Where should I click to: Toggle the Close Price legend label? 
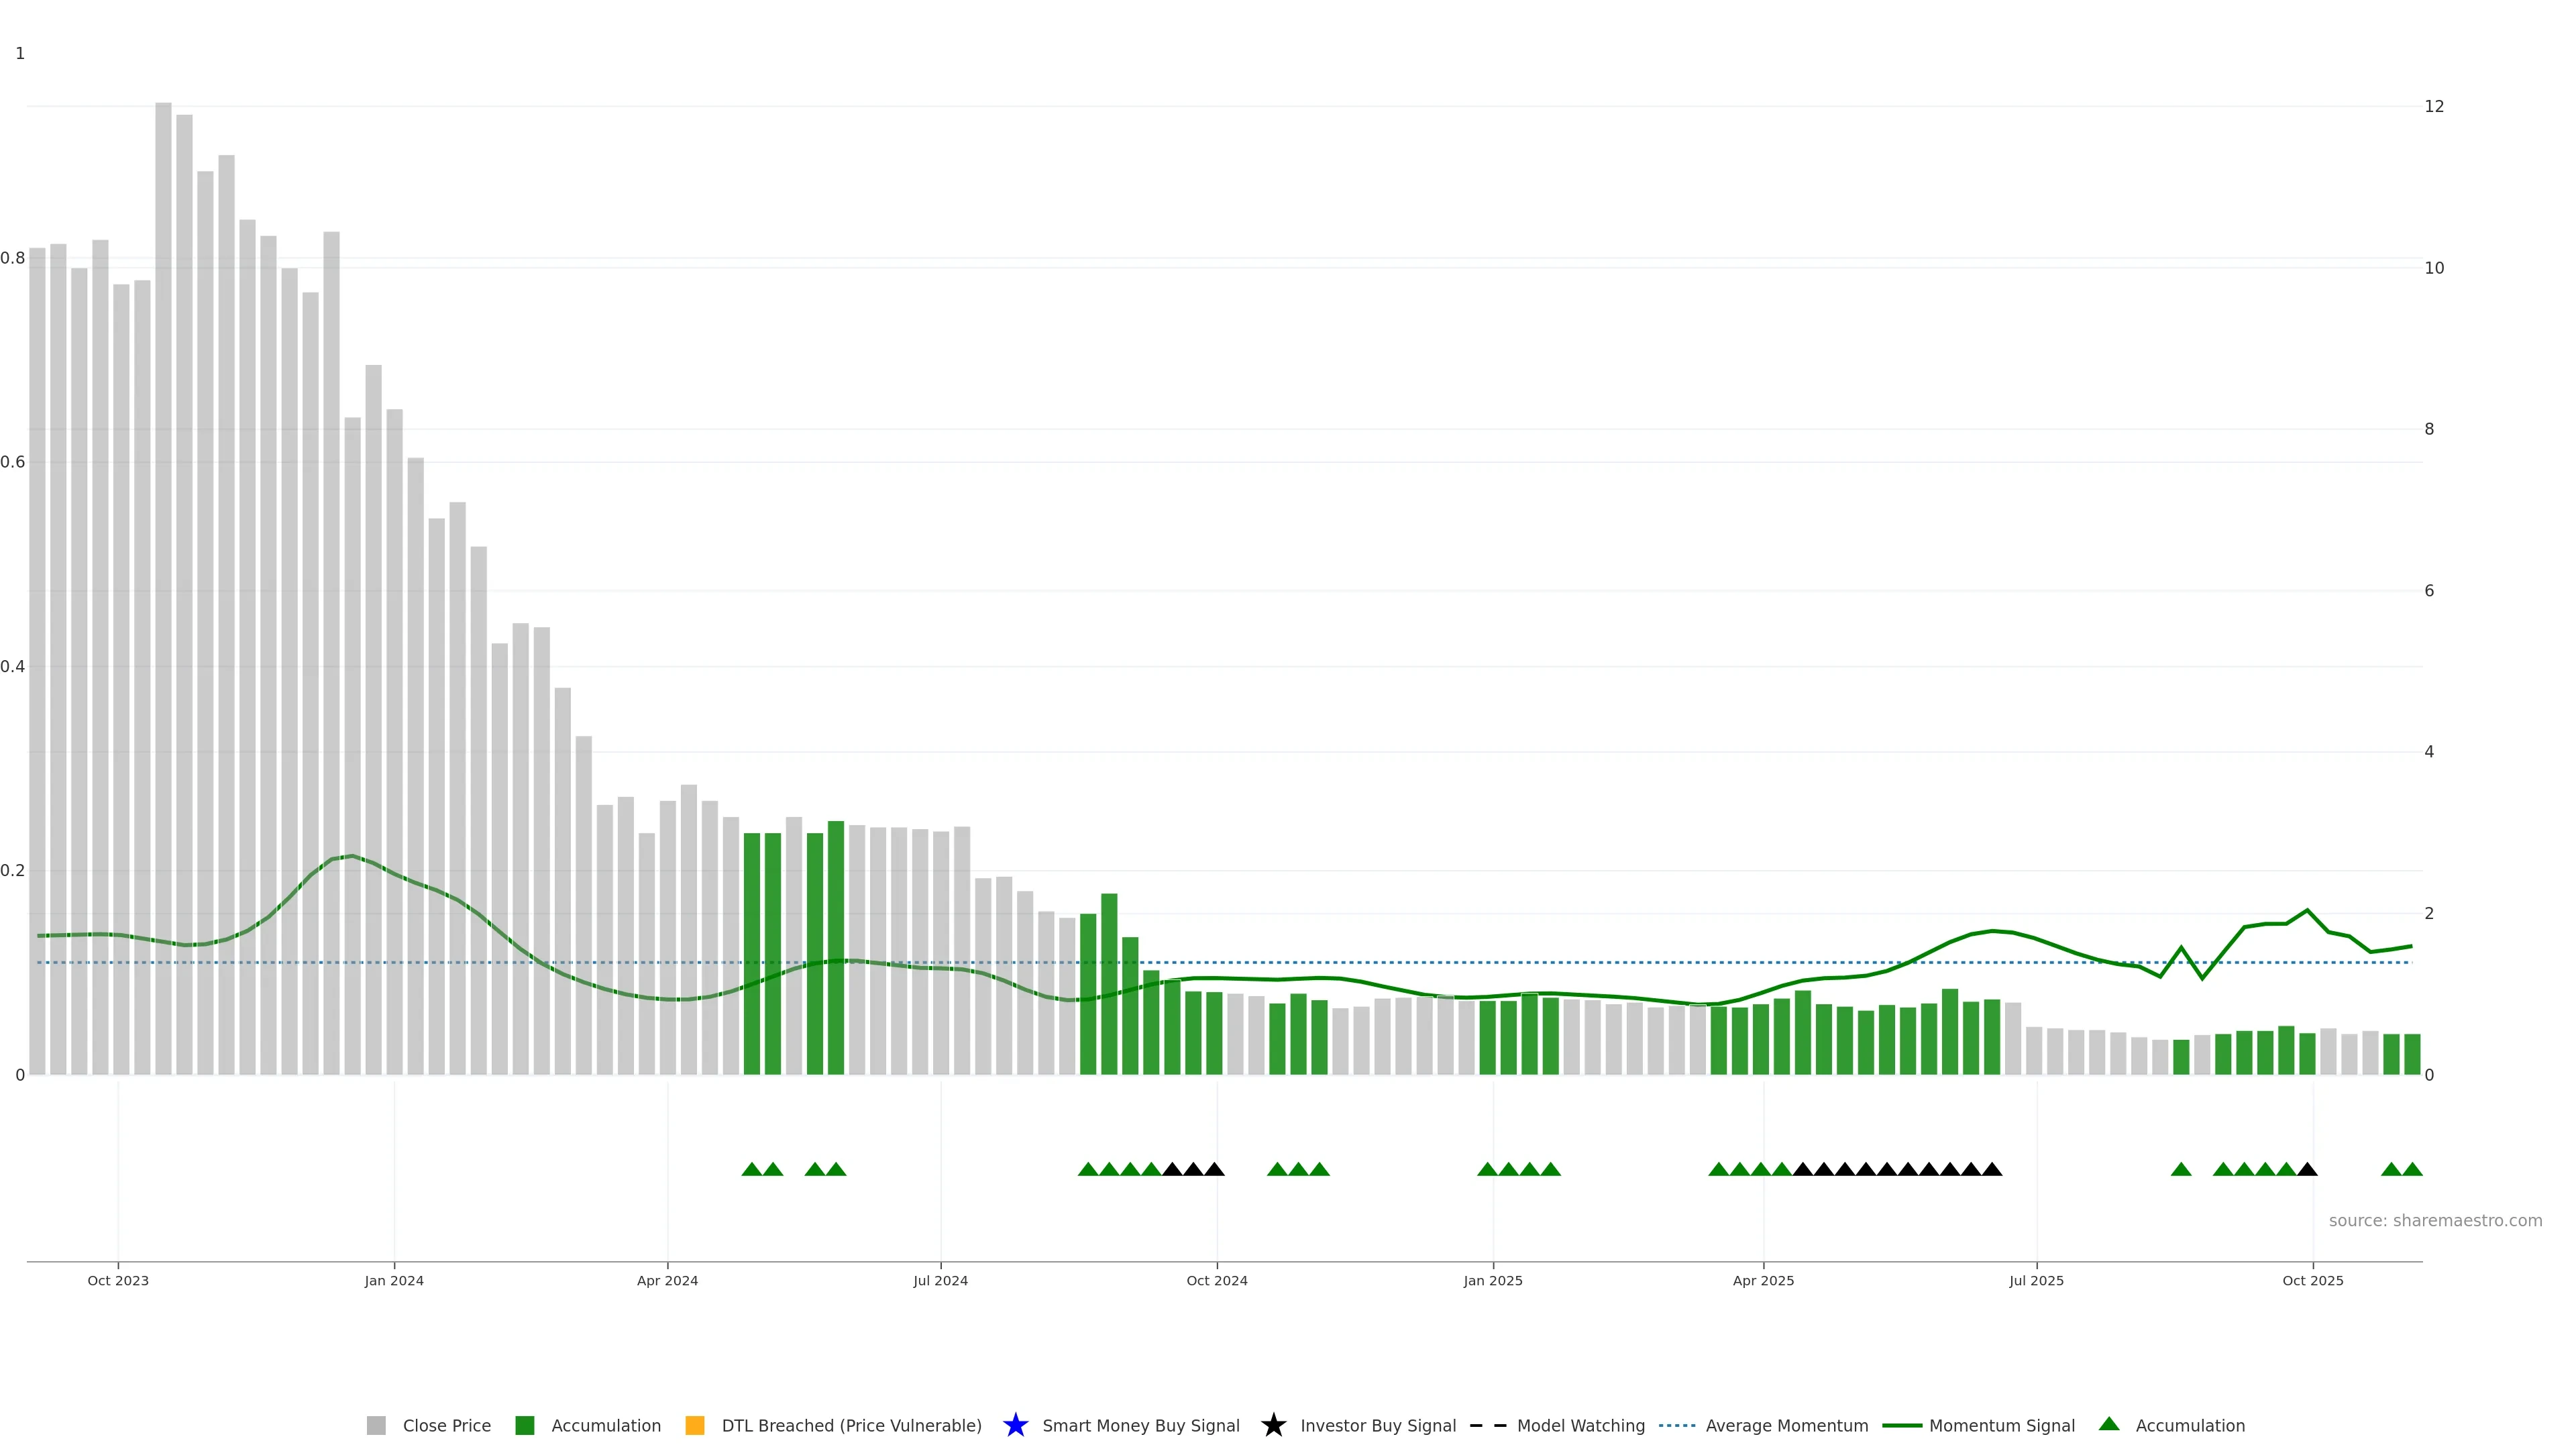446,1425
